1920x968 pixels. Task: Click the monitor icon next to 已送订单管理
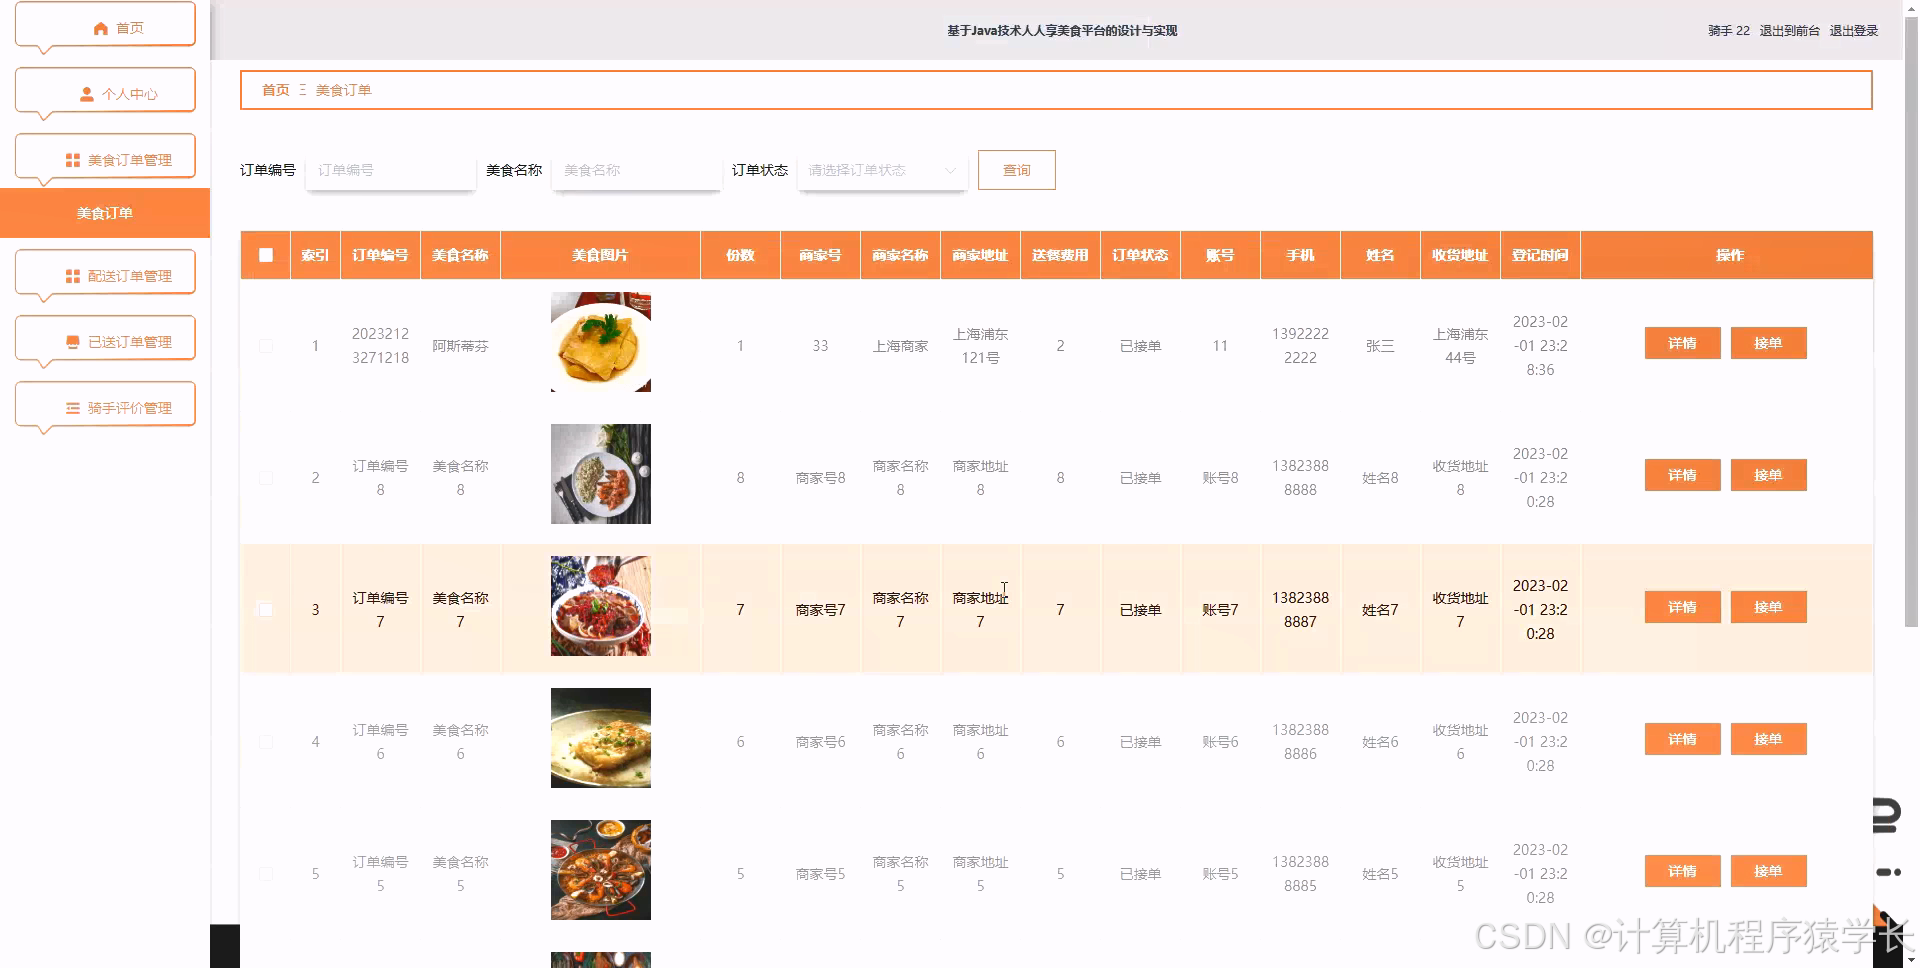[71, 339]
